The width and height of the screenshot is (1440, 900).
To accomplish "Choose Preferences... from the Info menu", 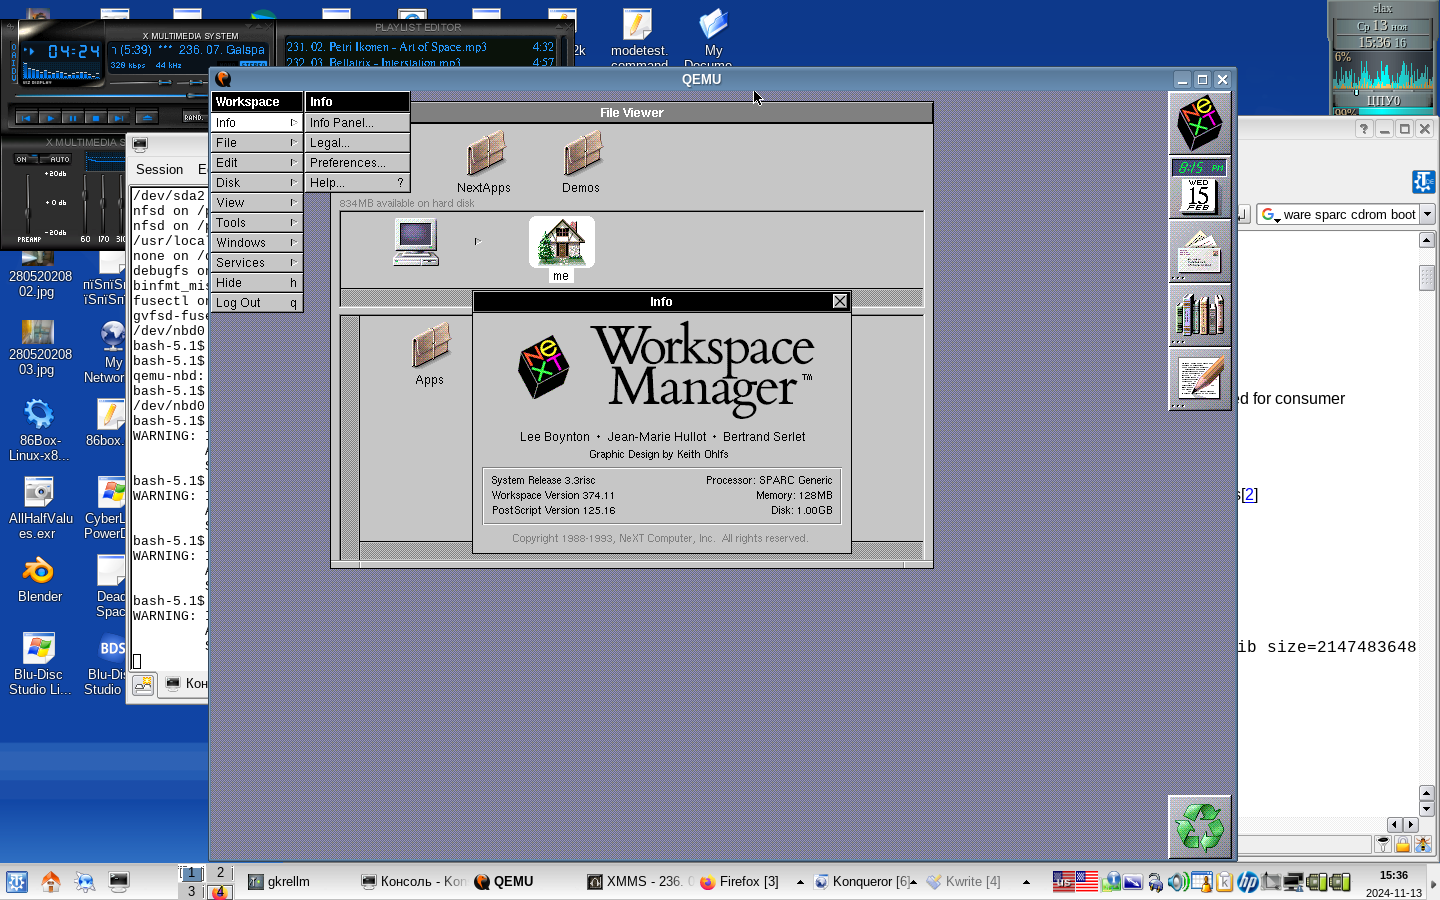I will (x=357, y=163).
